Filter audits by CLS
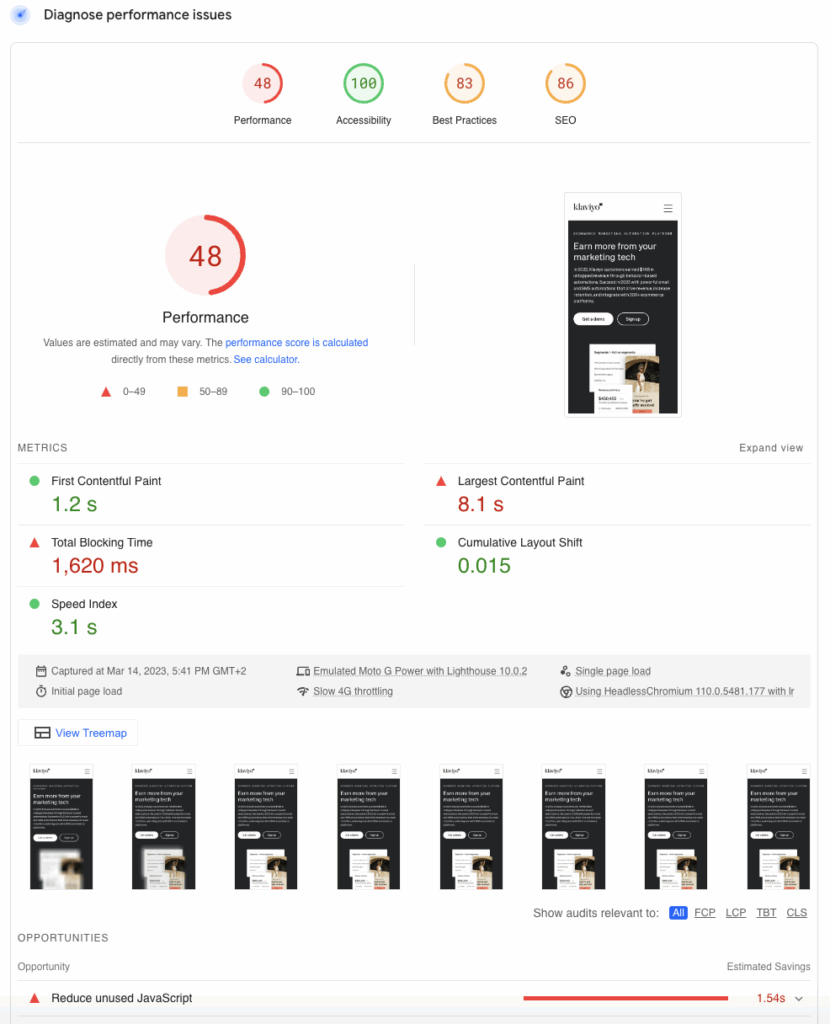This screenshot has height=1024, width=830. (x=796, y=912)
